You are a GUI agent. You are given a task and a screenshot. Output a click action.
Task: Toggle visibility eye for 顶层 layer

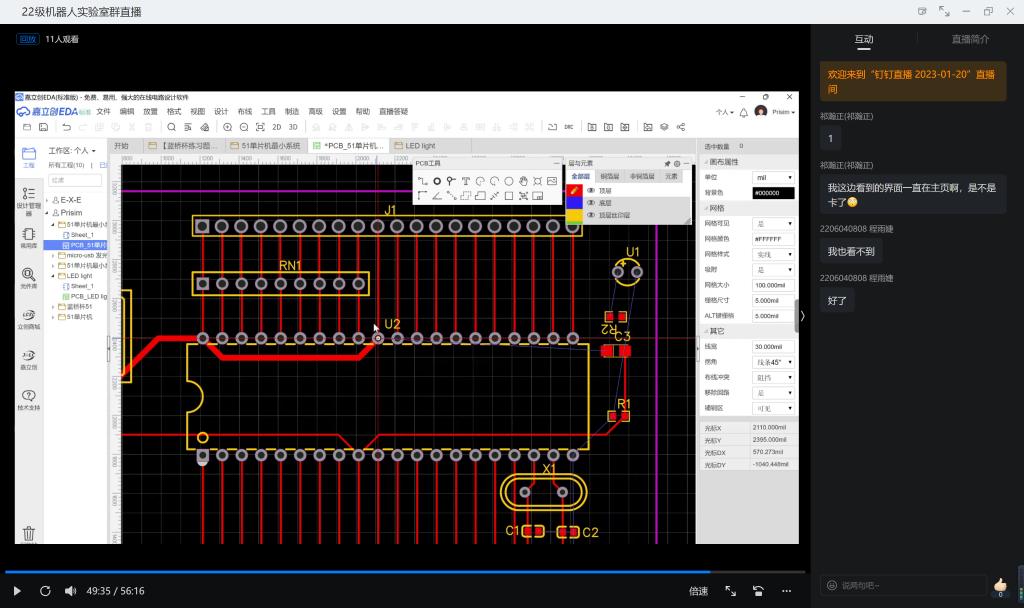(591, 190)
